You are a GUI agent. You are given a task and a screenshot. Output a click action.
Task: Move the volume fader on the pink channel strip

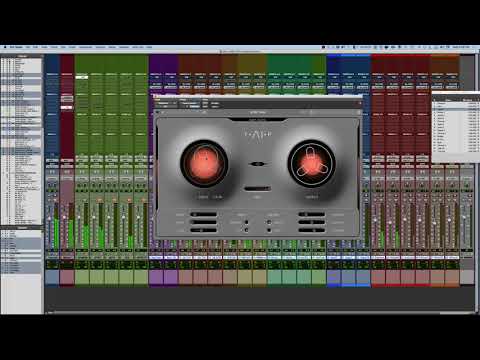point(64,217)
